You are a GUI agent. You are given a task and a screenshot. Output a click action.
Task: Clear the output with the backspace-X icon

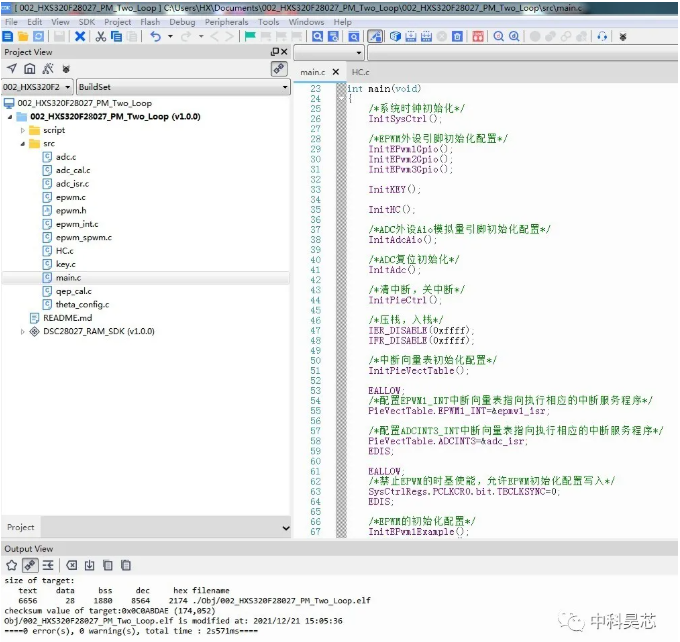(72, 565)
